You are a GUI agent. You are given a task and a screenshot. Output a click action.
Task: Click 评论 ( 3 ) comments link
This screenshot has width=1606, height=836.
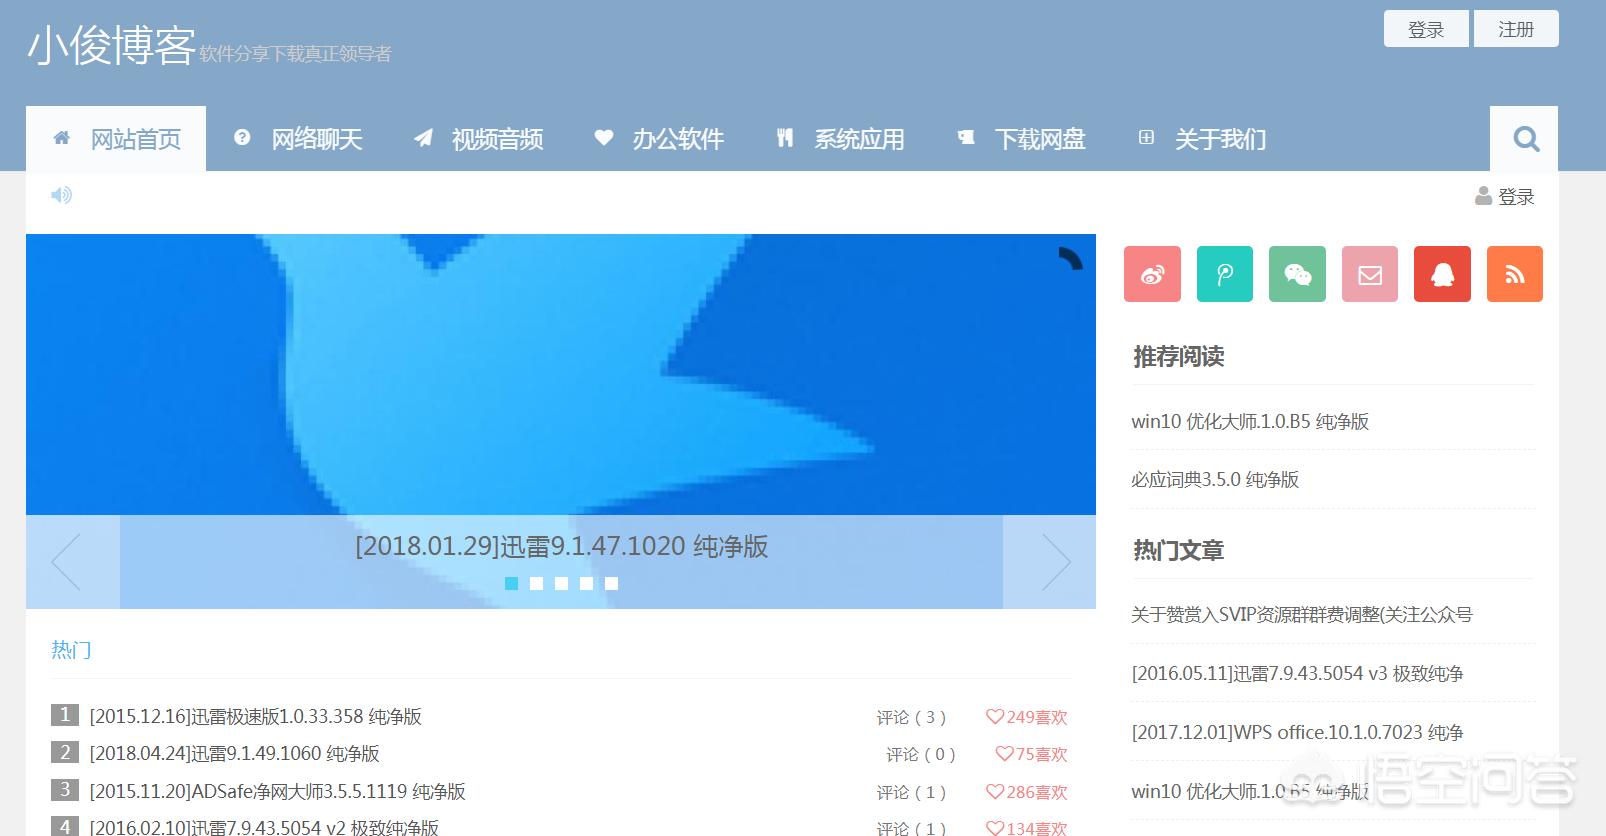(911, 717)
